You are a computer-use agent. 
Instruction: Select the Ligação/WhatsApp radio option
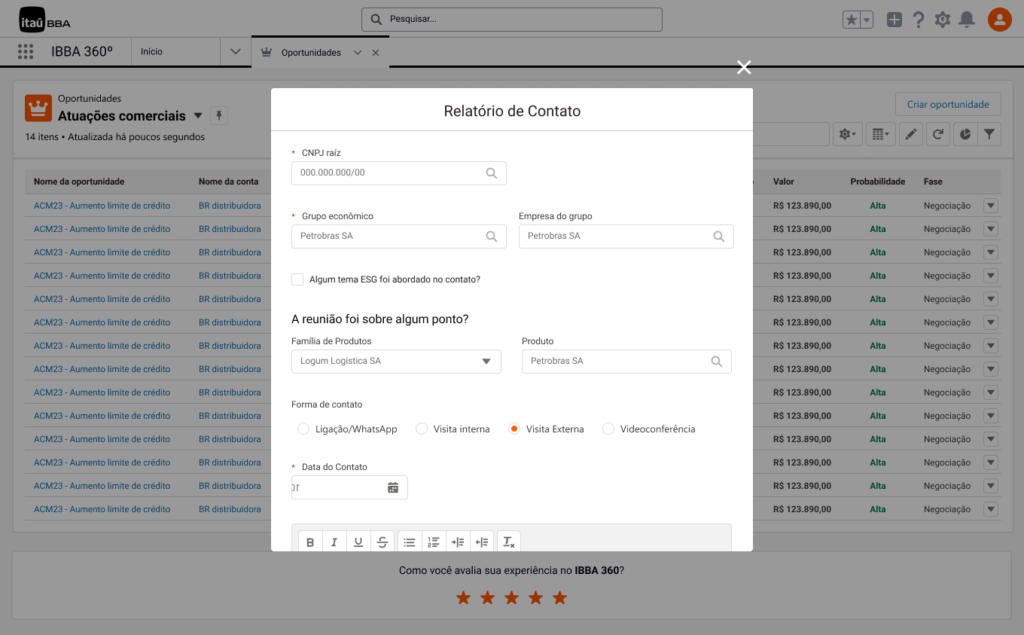click(x=304, y=429)
